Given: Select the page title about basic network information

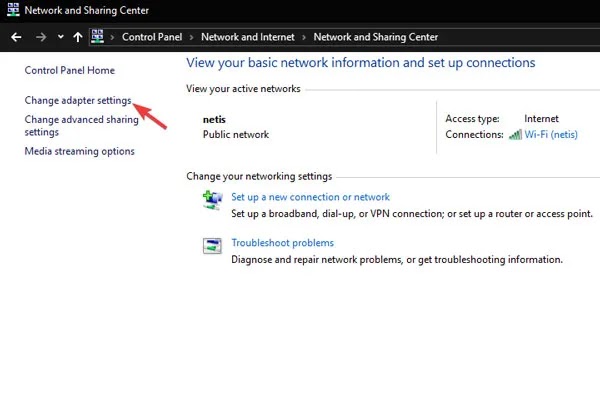Looking at the screenshot, I should click(361, 63).
